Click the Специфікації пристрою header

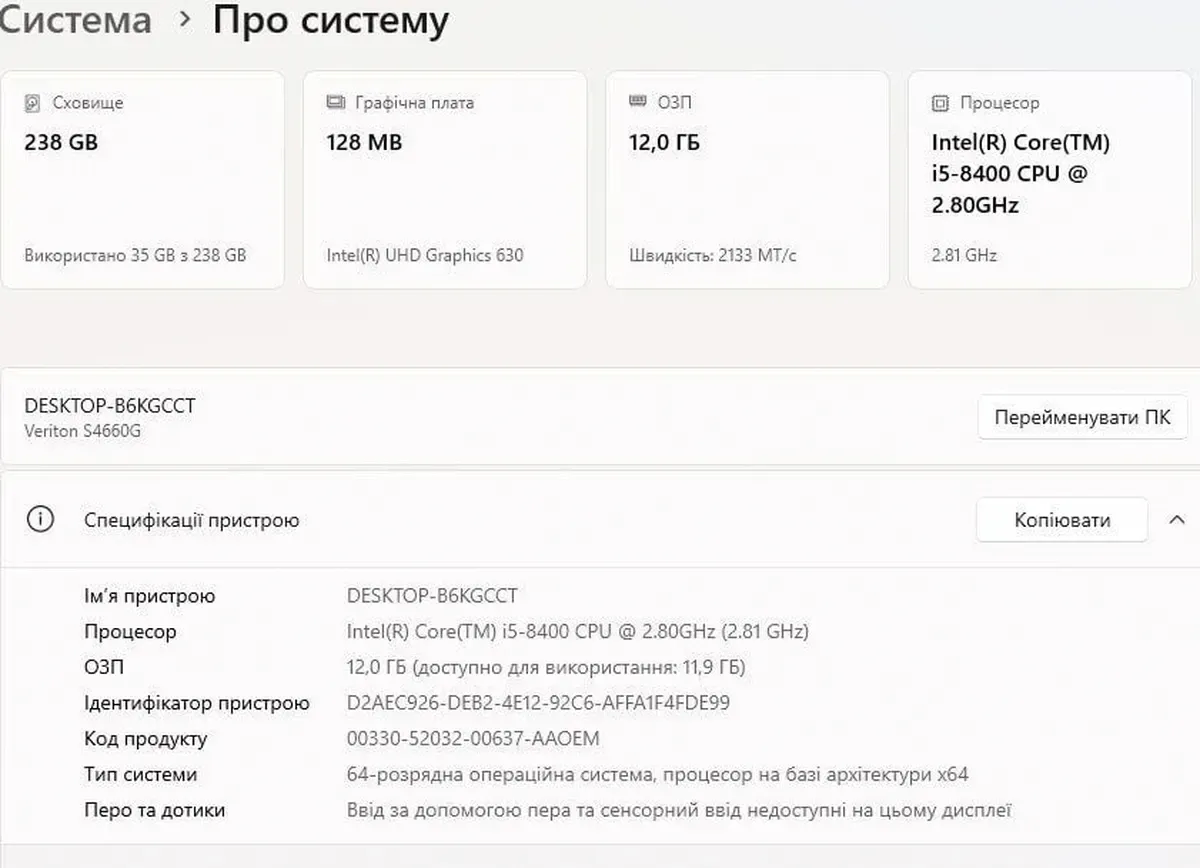pyautogui.click(x=192, y=520)
